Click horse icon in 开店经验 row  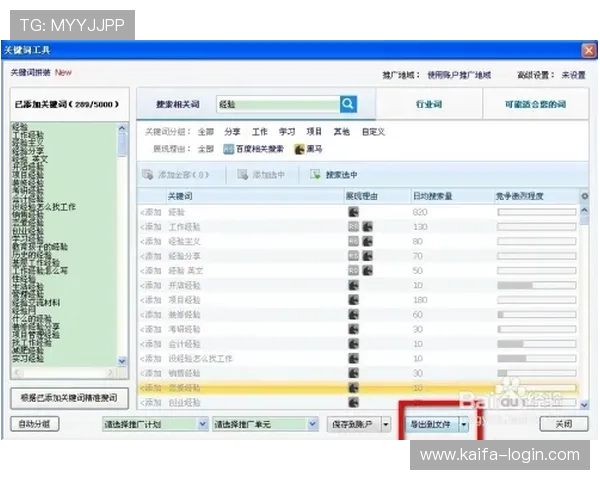click(x=354, y=285)
